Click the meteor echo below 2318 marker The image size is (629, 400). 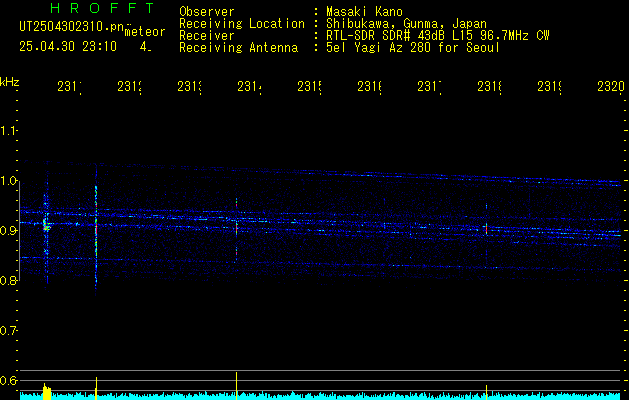click(x=486, y=229)
